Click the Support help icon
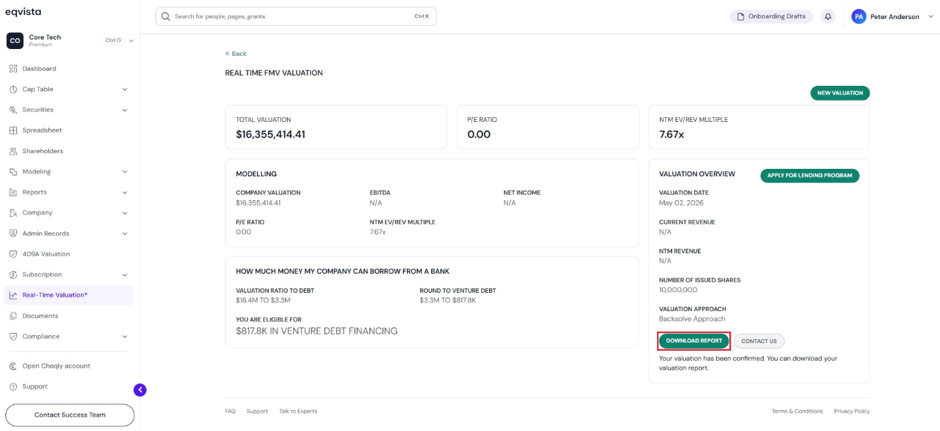The height and width of the screenshot is (431, 940). click(x=13, y=387)
